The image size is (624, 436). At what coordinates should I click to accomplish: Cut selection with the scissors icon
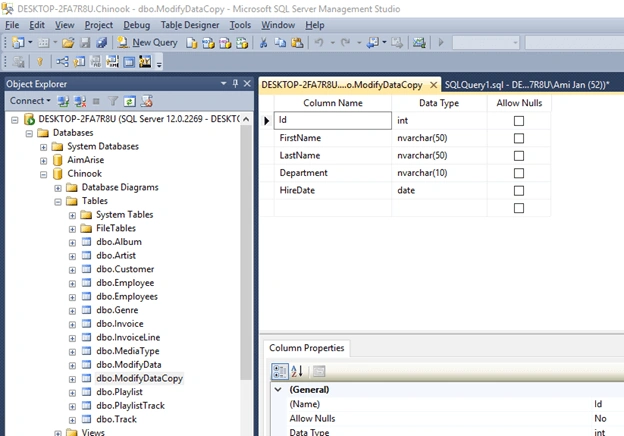point(263,42)
